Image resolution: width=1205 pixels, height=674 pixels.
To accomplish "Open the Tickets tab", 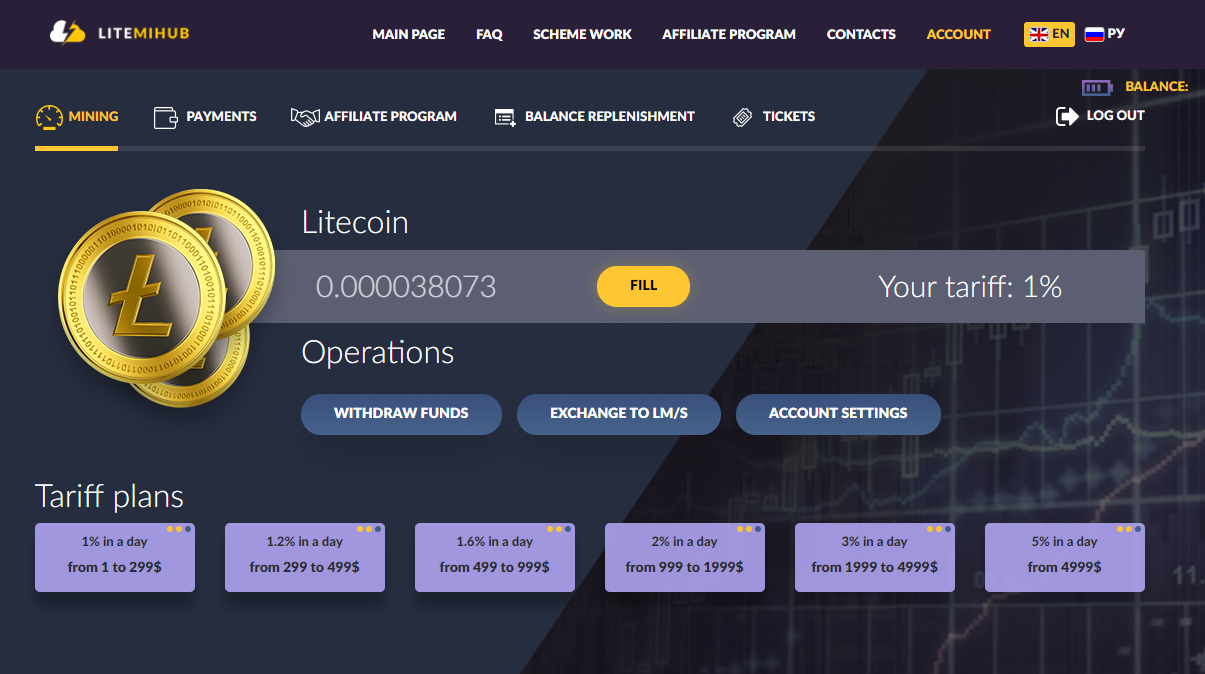I will coord(773,117).
